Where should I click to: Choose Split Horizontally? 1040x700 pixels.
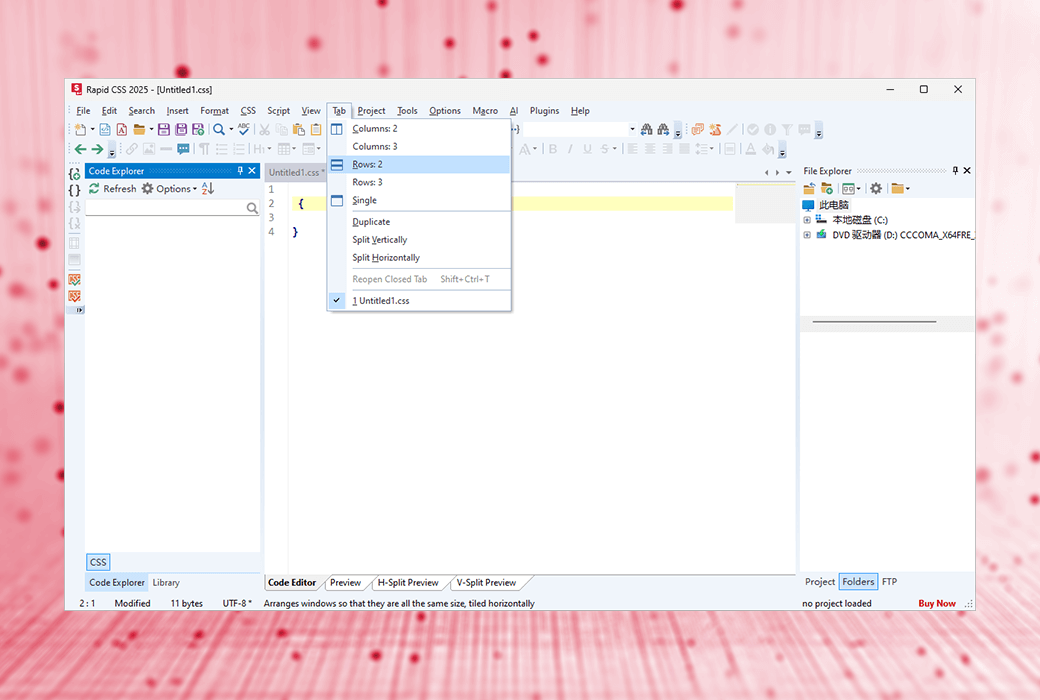pos(419,257)
